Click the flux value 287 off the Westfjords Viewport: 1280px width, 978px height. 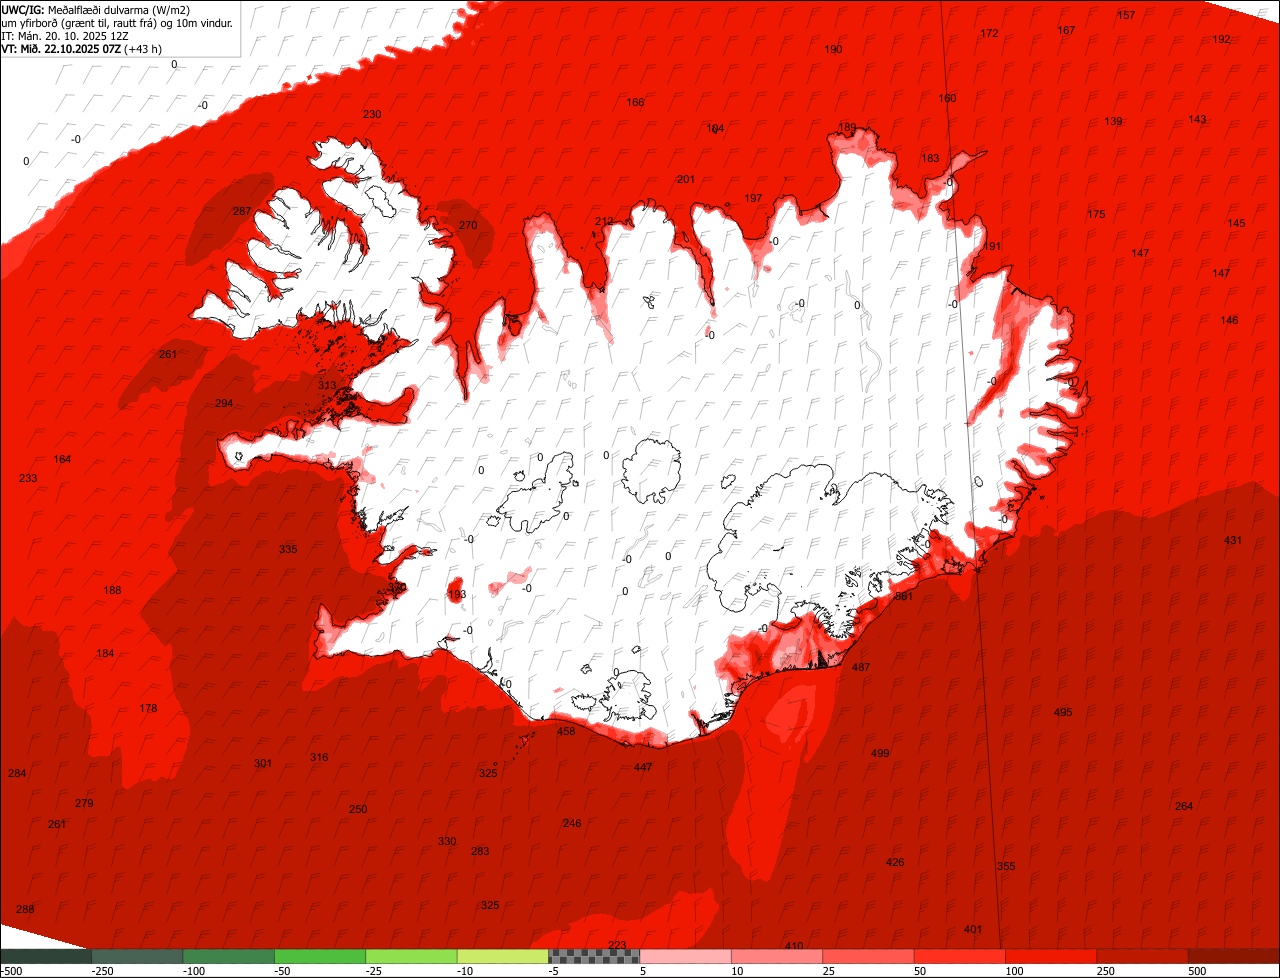pyautogui.click(x=242, y=211)
